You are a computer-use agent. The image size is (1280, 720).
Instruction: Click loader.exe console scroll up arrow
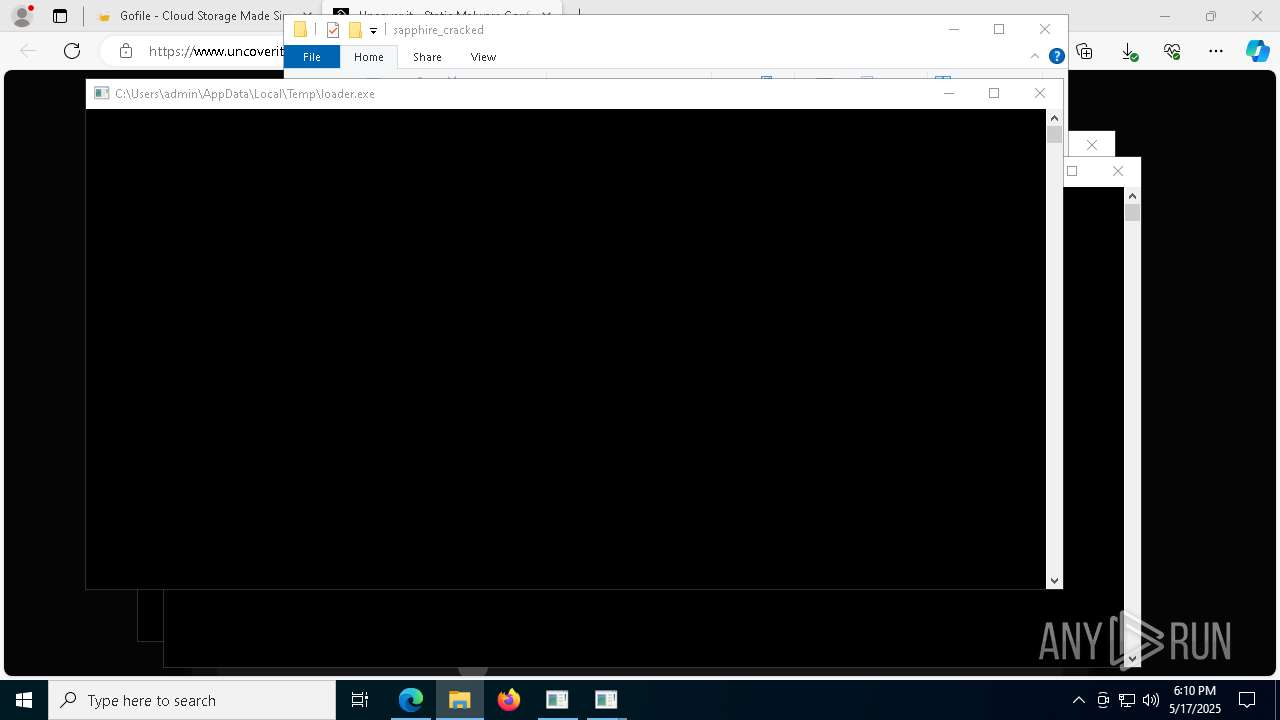(1054, 118)
